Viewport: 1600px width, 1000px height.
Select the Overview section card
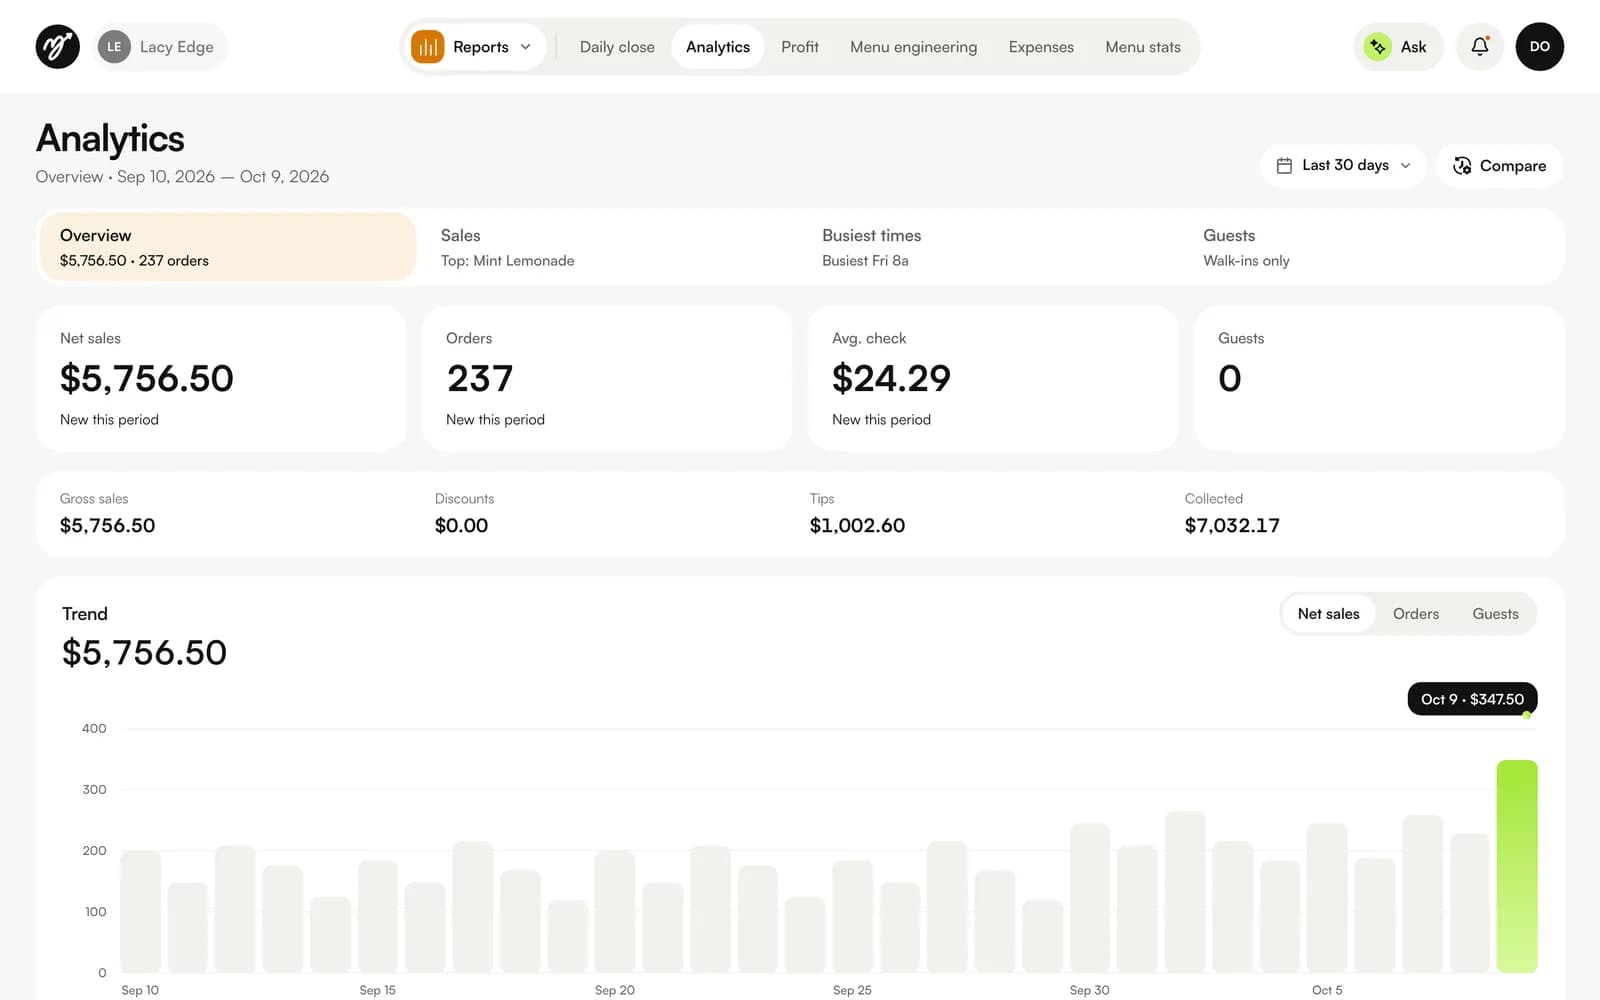click(x=228, y=247)
